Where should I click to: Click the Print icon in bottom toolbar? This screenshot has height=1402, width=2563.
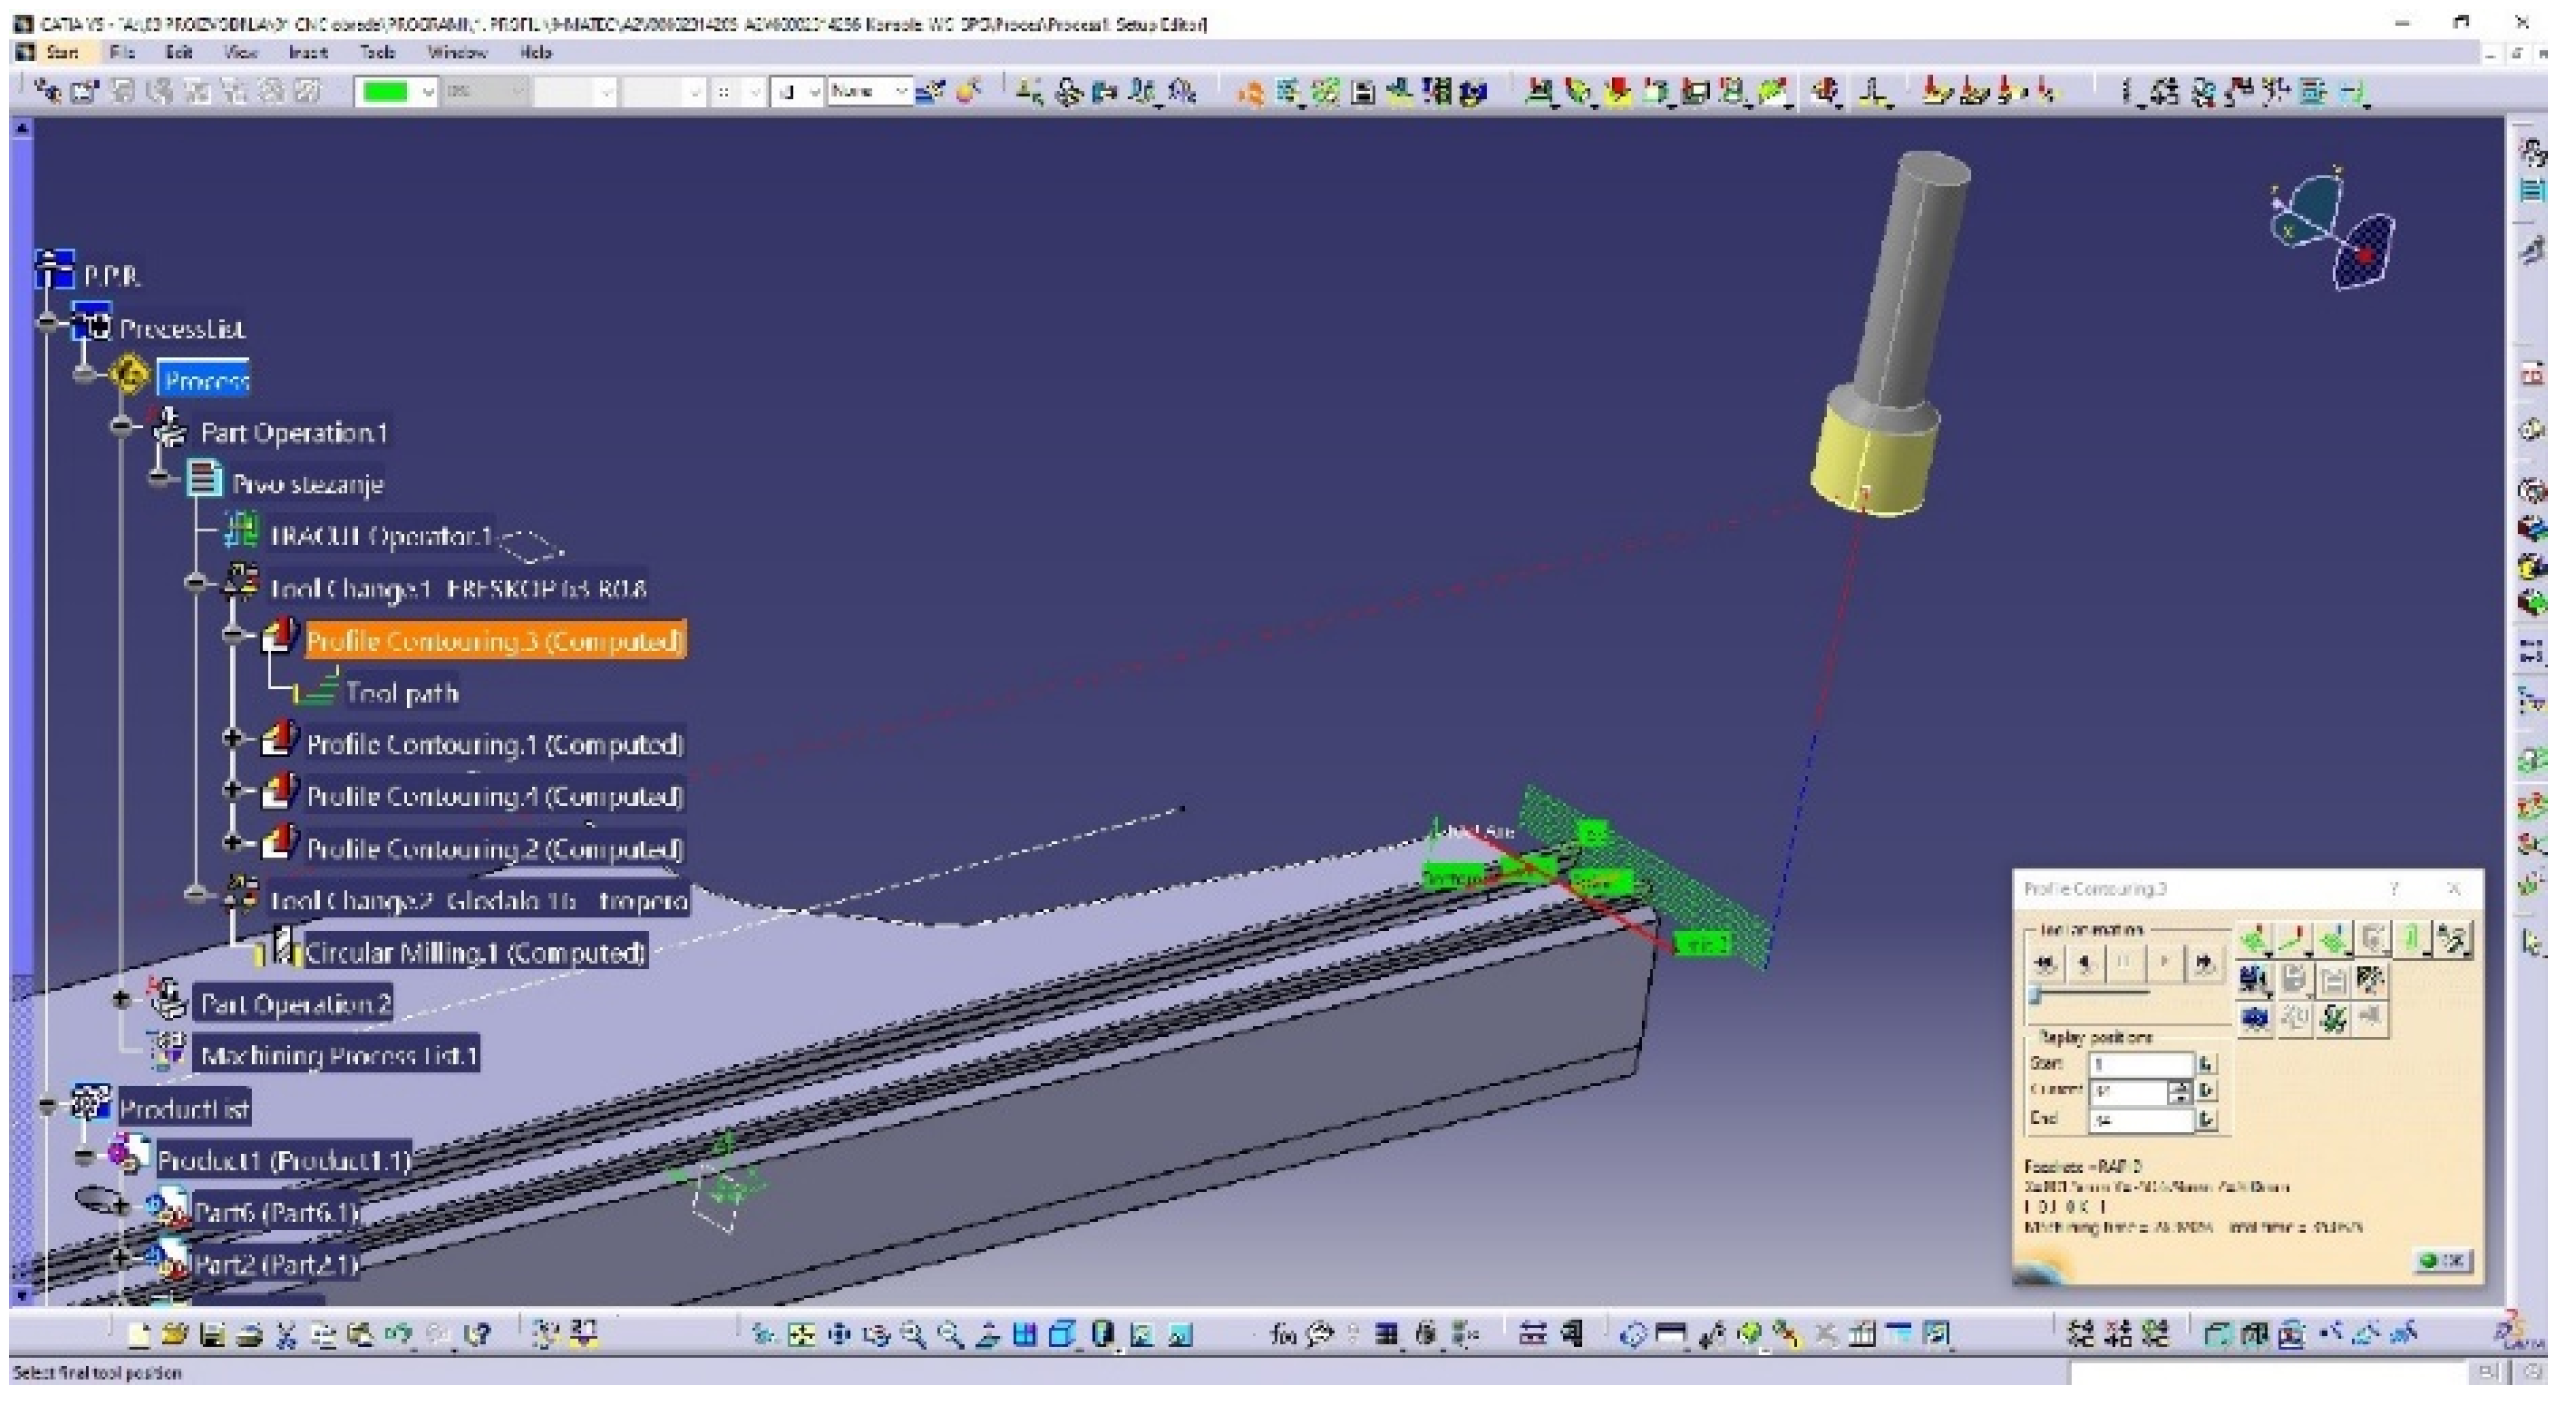(x=250, y=1335)
